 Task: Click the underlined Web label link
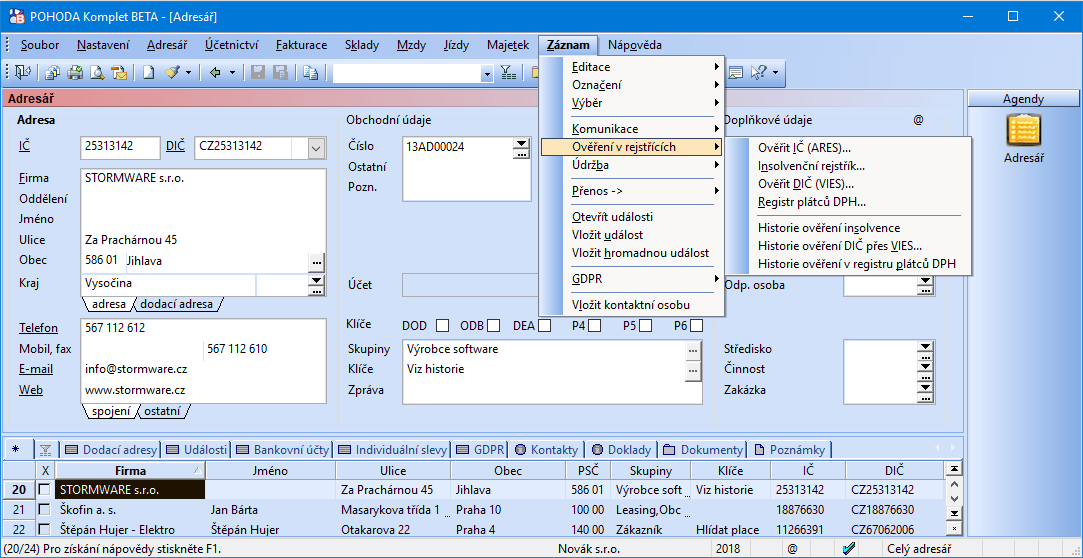coord(31,390)
